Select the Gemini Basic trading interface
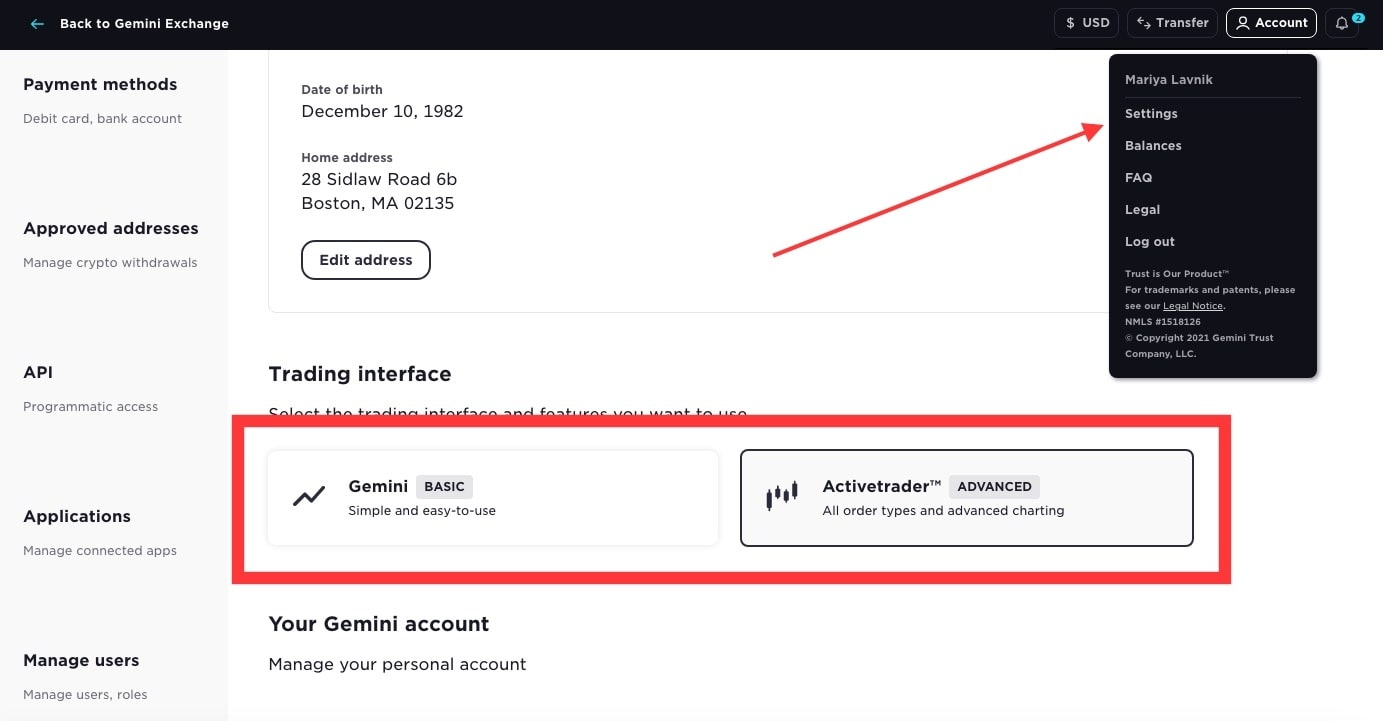 pos(492,497)
